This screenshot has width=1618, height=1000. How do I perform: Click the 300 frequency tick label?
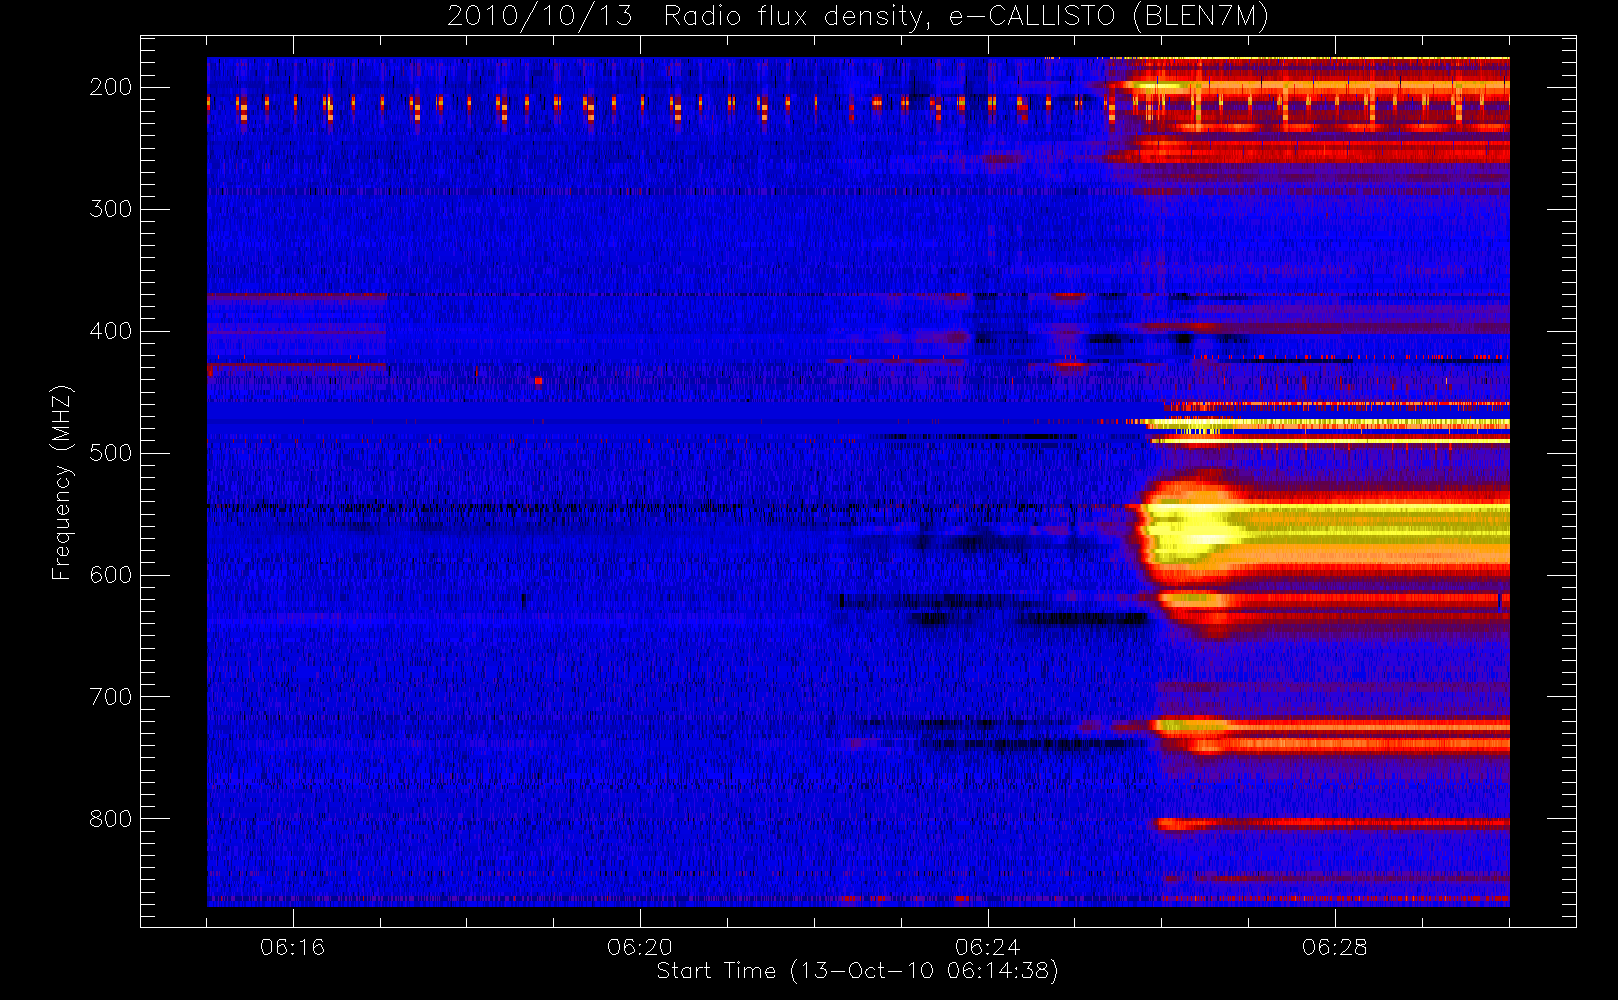(x=110, y=209)
